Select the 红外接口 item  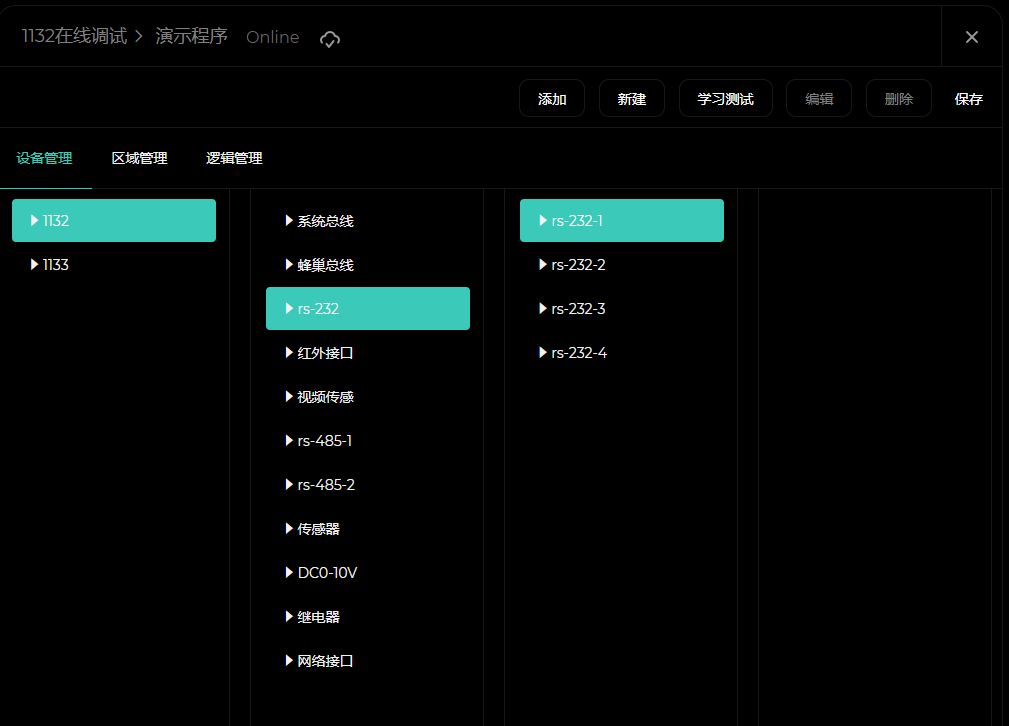325,353
